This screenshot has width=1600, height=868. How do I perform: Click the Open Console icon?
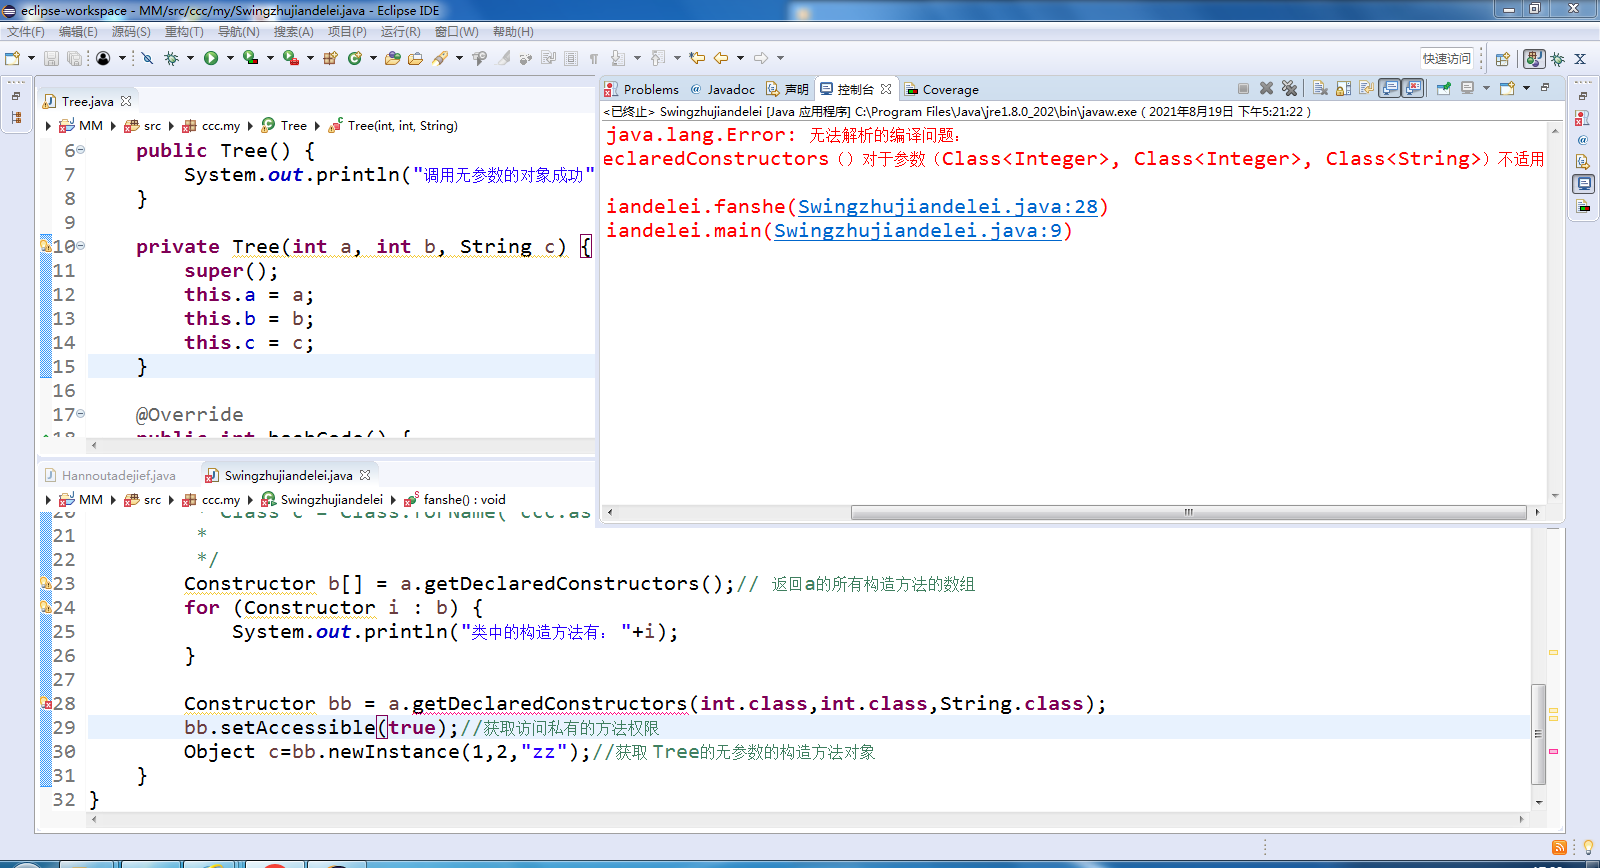point(1508,88)
